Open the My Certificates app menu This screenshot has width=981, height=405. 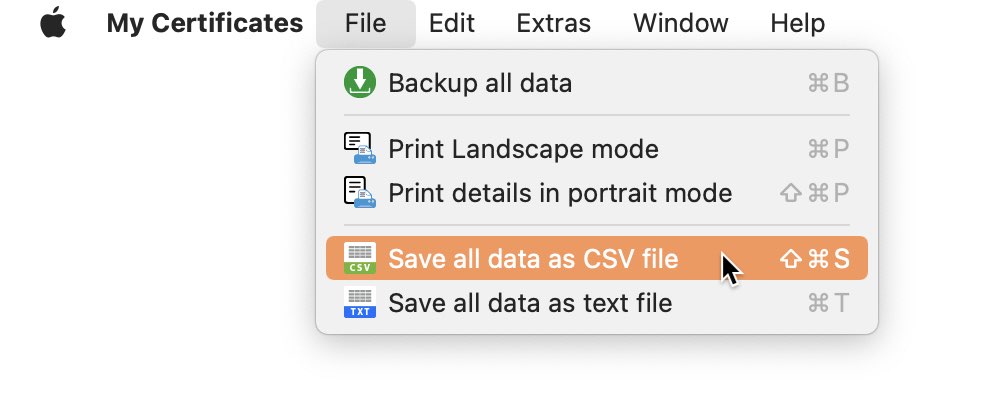tap(205, 23)
